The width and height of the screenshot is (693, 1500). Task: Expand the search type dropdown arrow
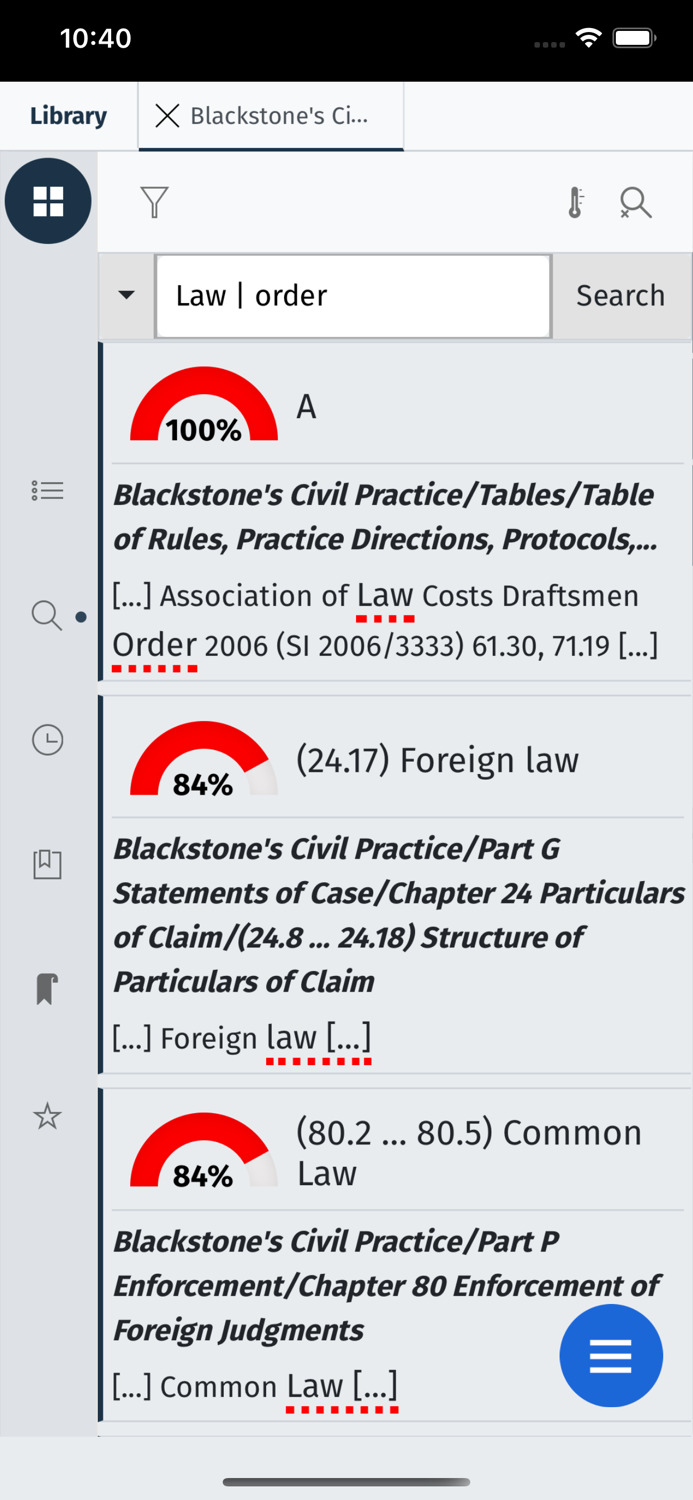click(126, 295)
